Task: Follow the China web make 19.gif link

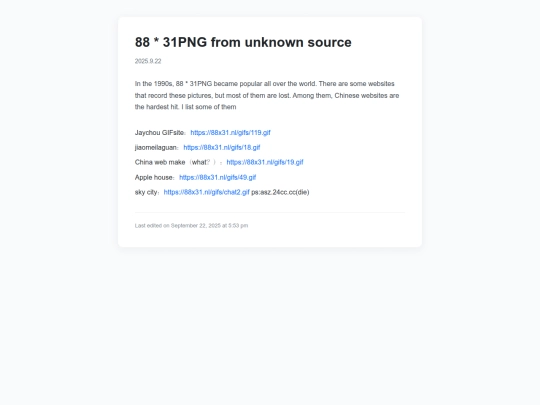Action: [265, 162]
